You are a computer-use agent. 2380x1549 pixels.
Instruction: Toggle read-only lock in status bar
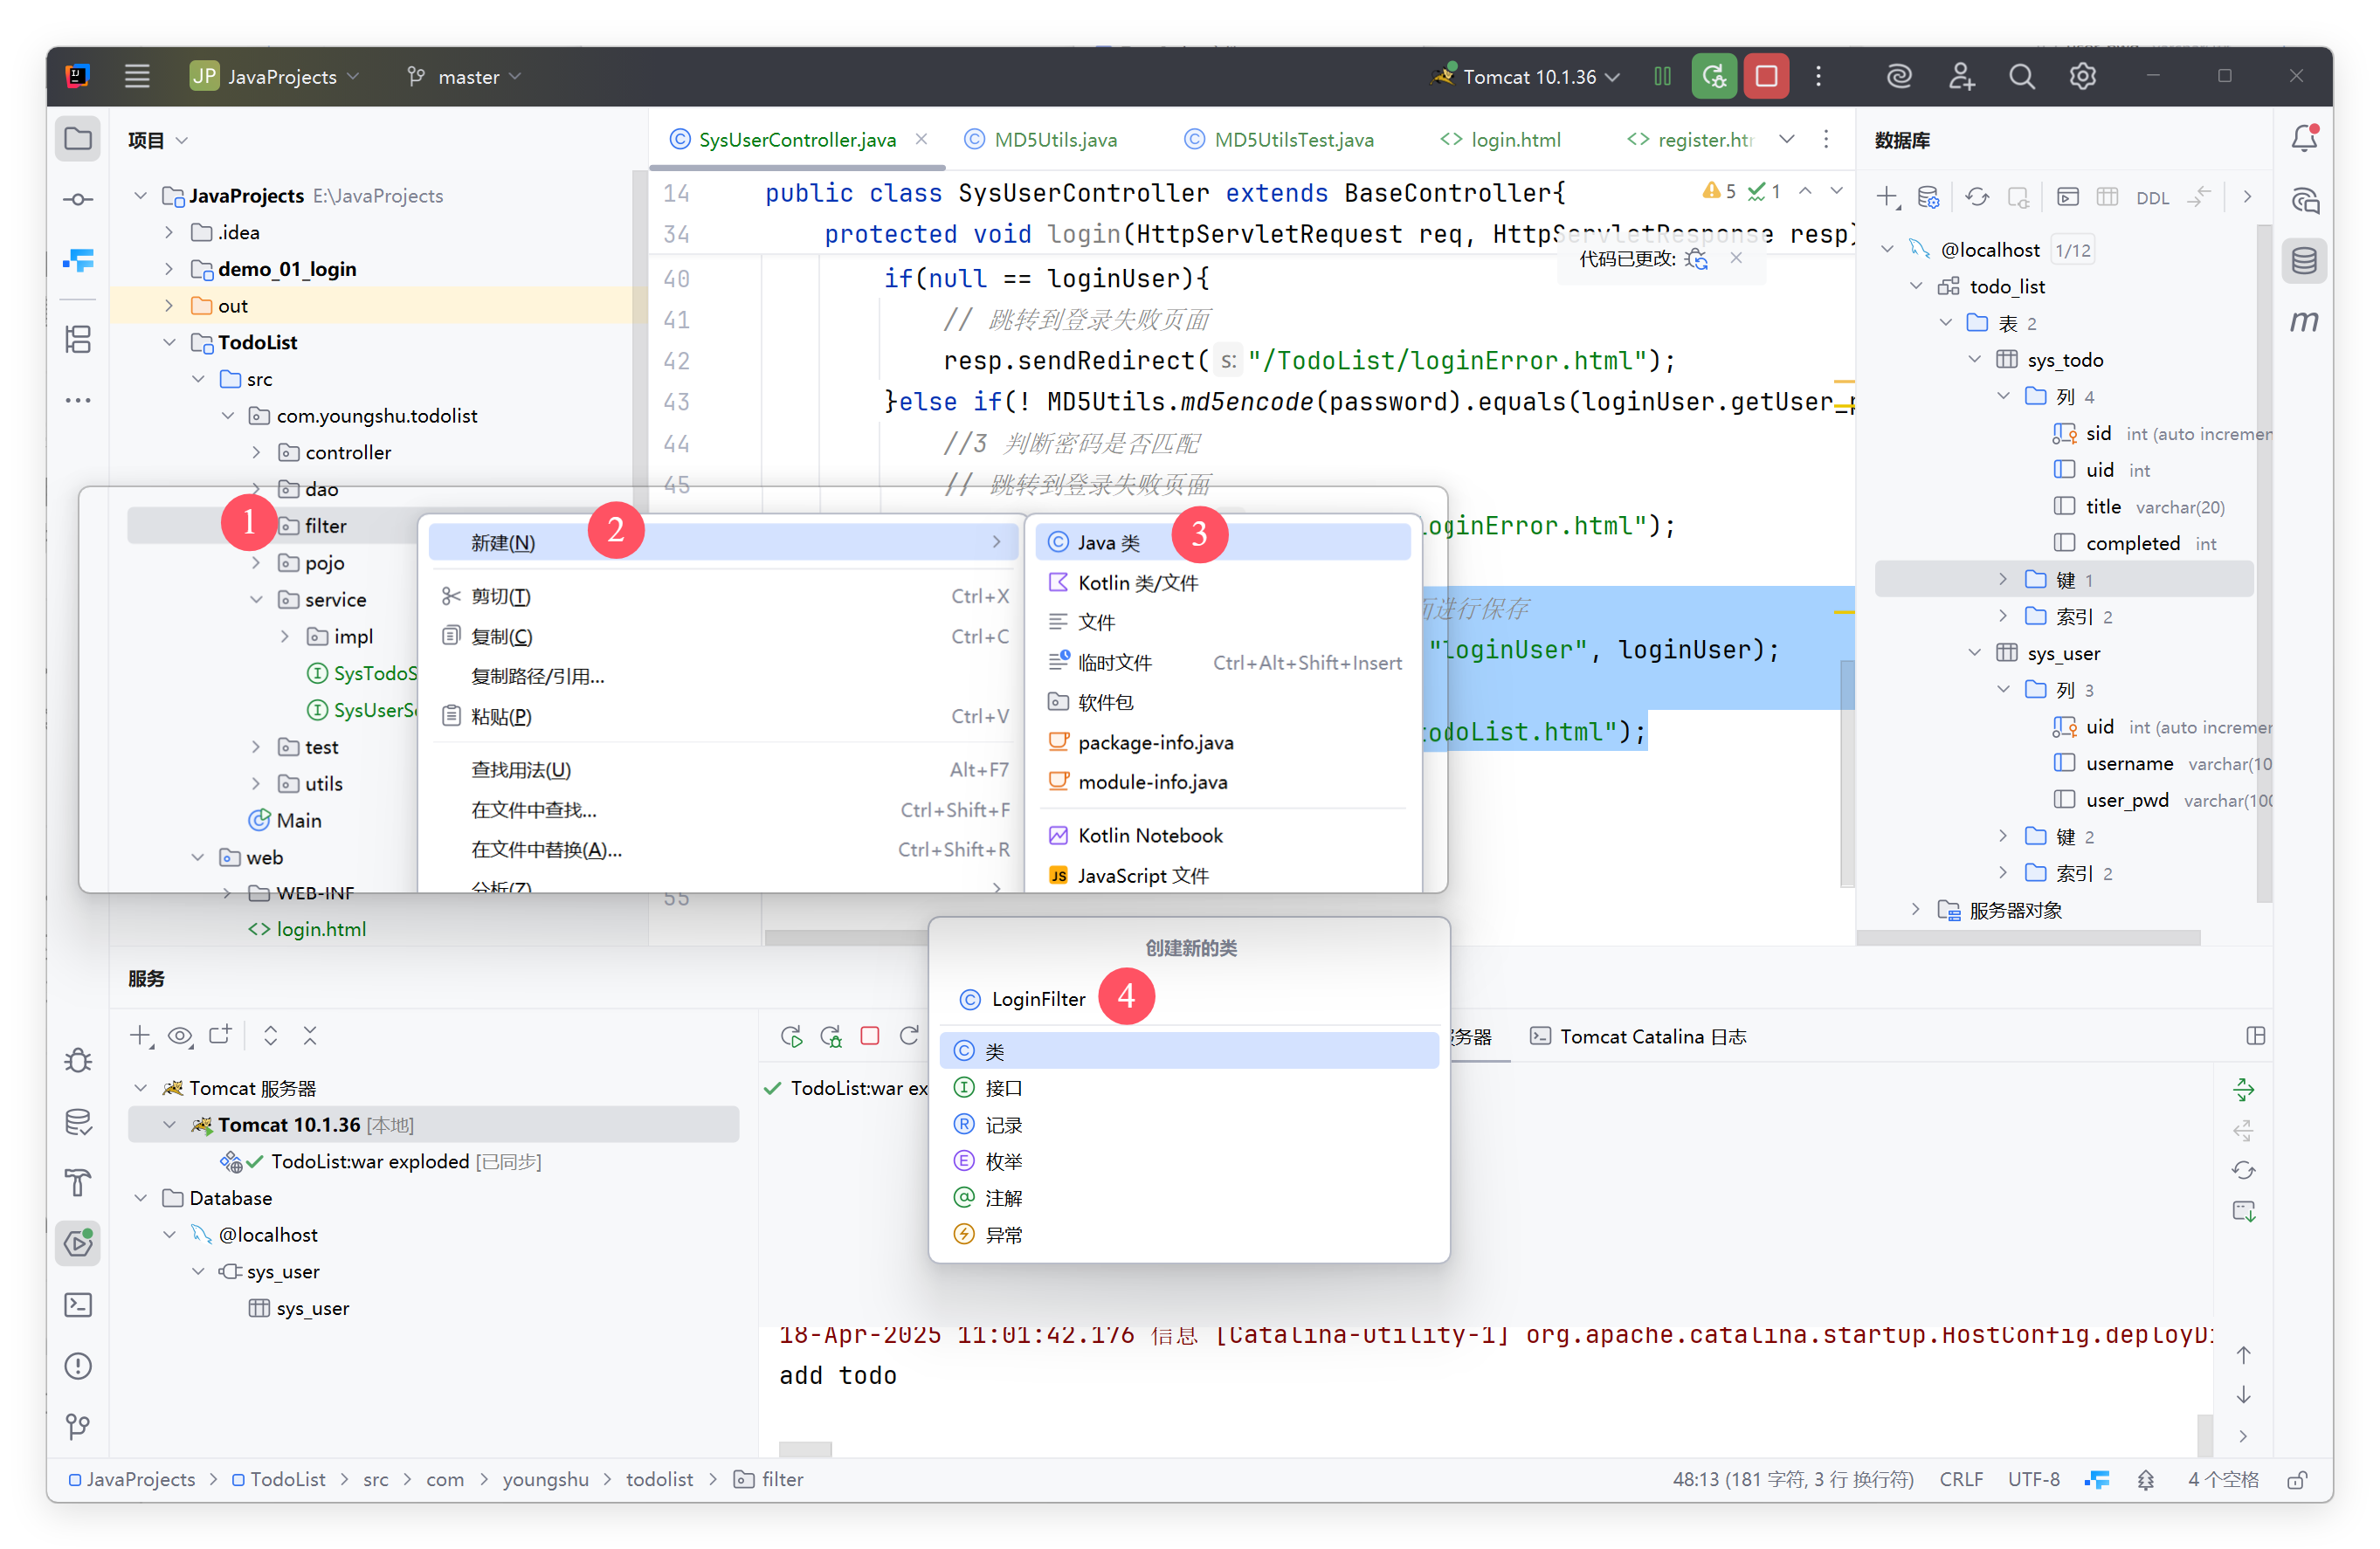pos(2296,1479)
